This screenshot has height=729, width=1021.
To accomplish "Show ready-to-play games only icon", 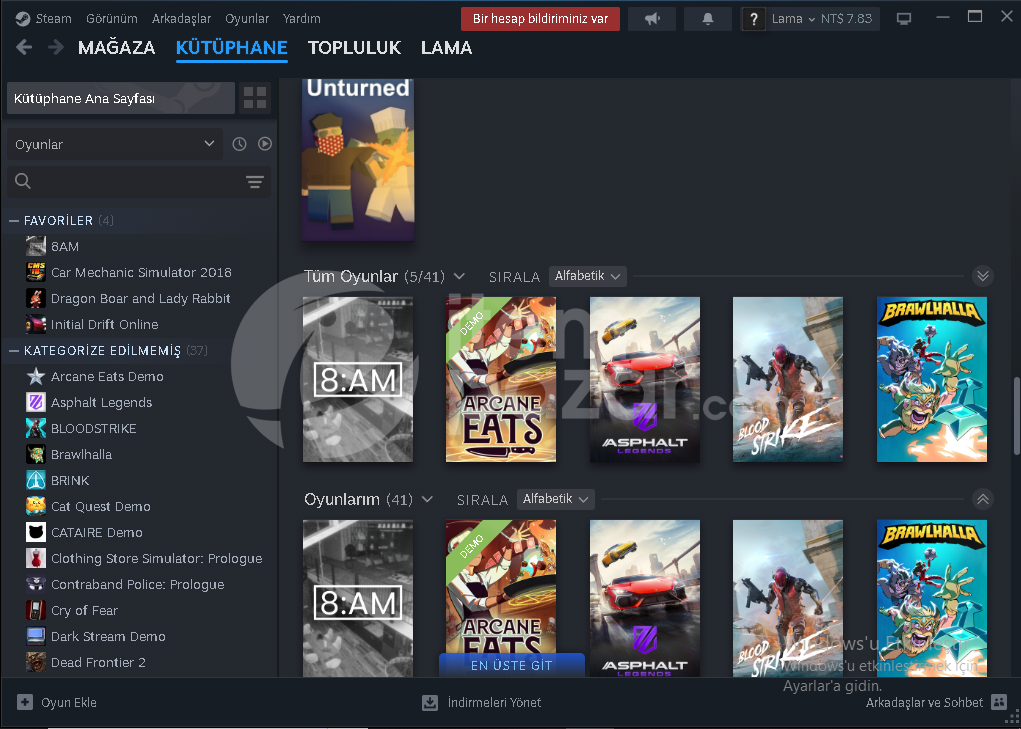I will tap(264, 144).
